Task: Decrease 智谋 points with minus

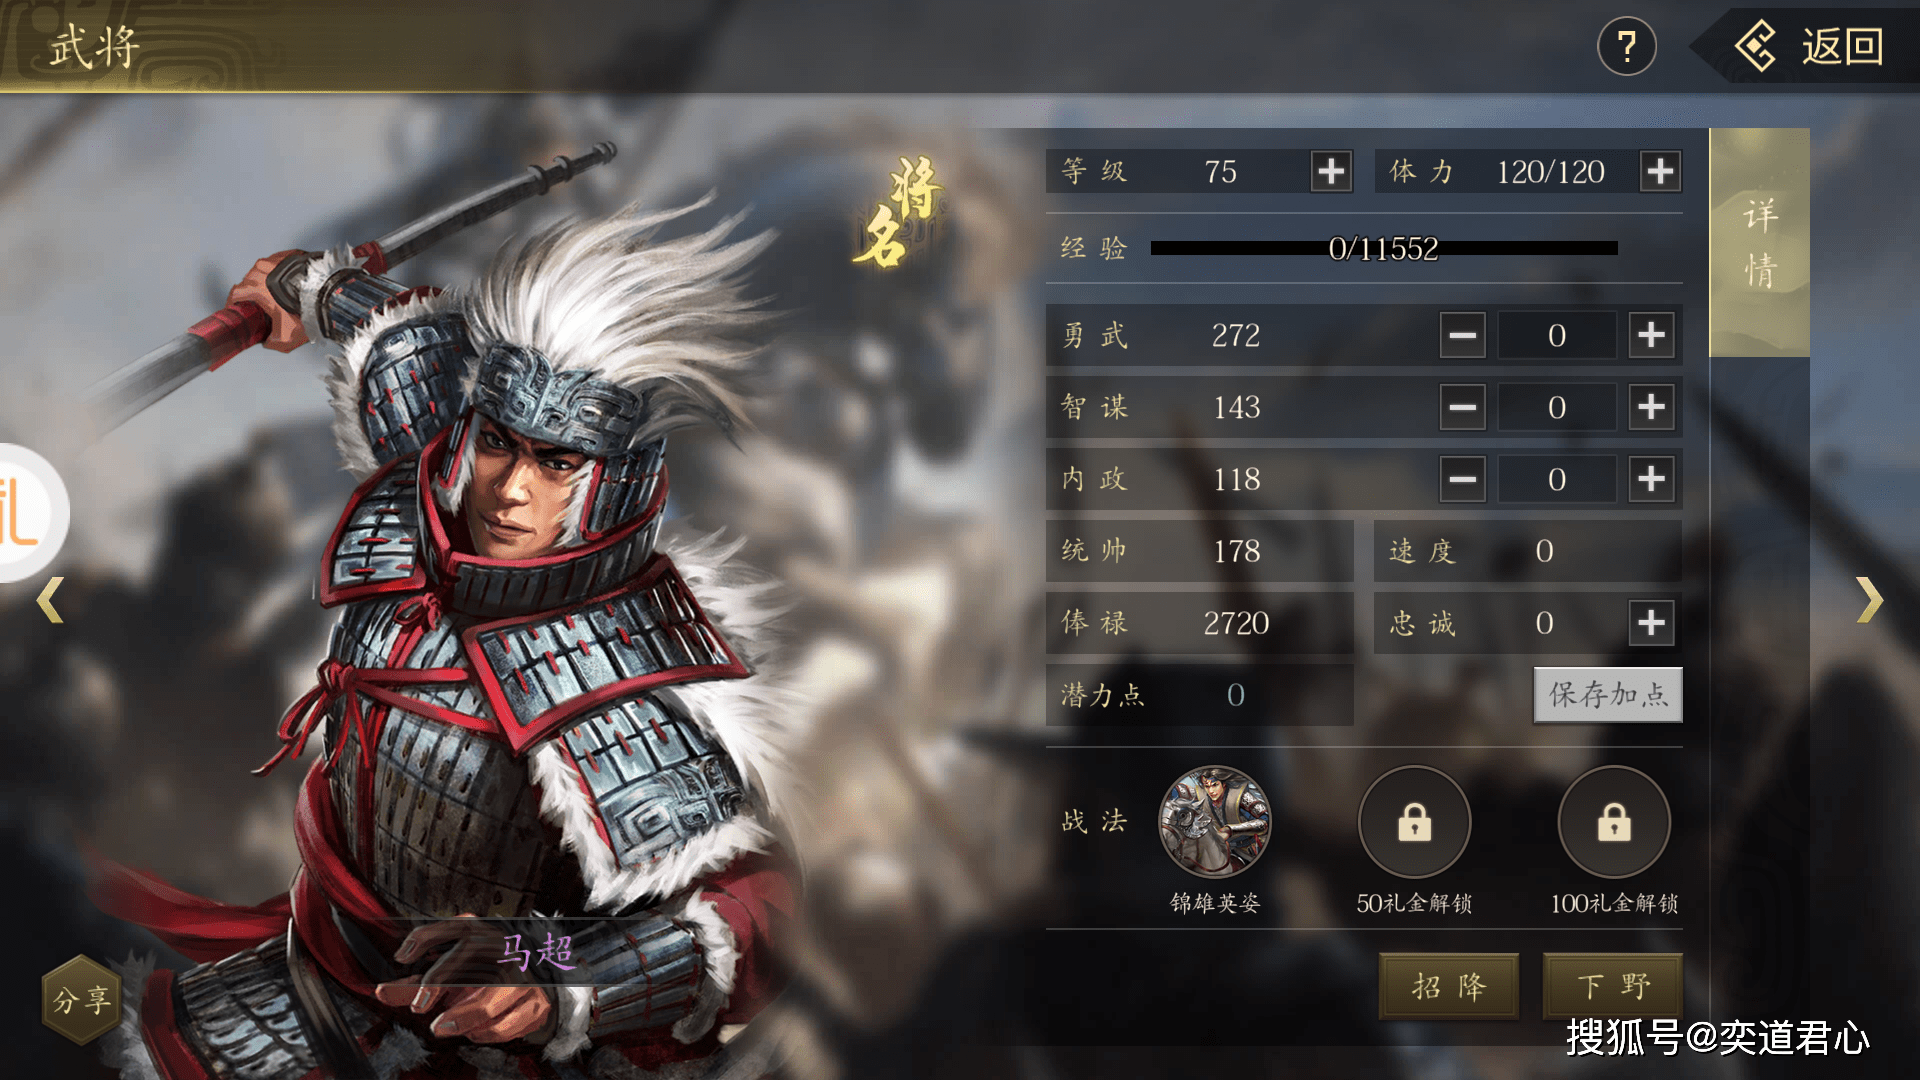Action: click(1462, 407)
